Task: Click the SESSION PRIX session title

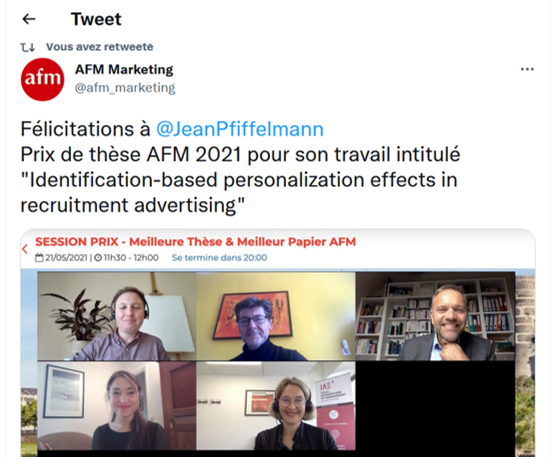Action: 195,242
